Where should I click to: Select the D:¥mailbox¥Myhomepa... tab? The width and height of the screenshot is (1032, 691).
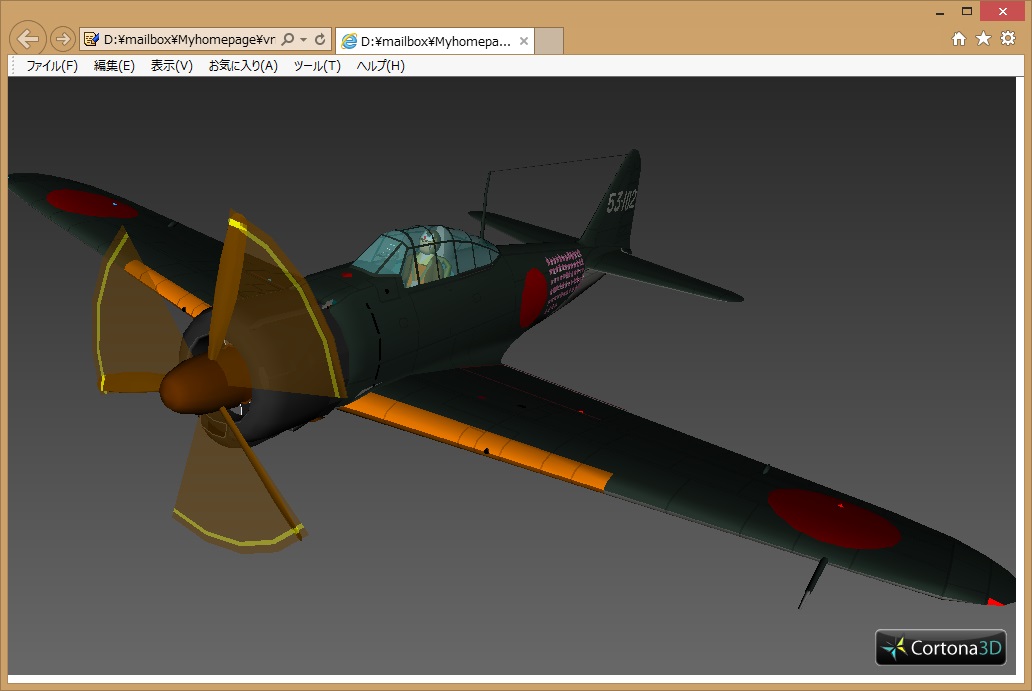point(428,41)
